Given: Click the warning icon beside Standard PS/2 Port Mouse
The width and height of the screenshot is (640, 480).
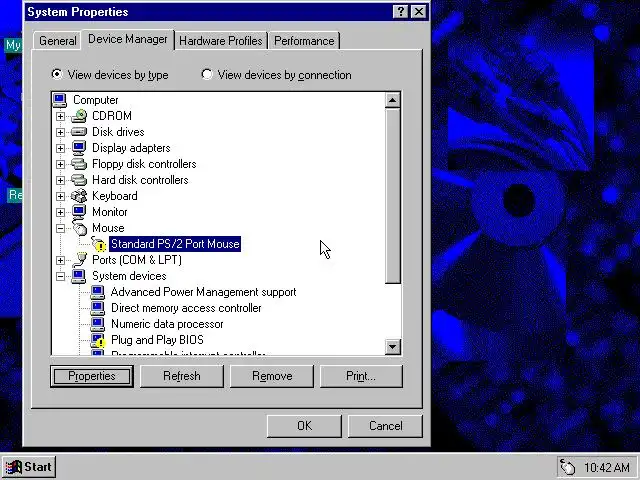Looking at the screenshot, I should (99, 244).
